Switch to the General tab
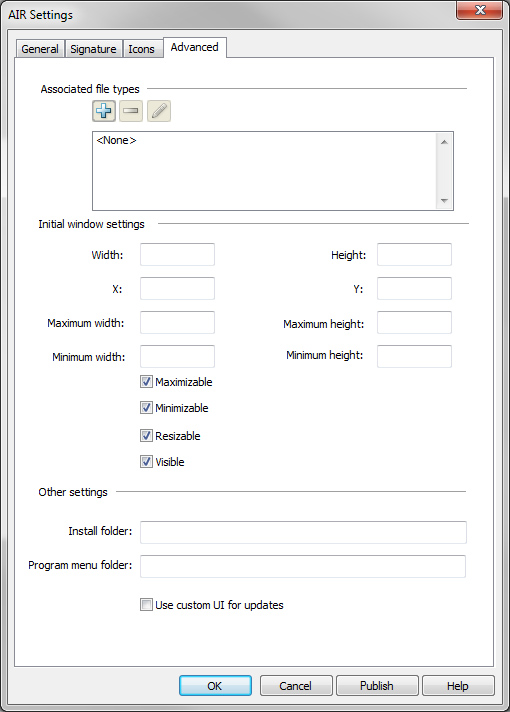 coord(40,49)
